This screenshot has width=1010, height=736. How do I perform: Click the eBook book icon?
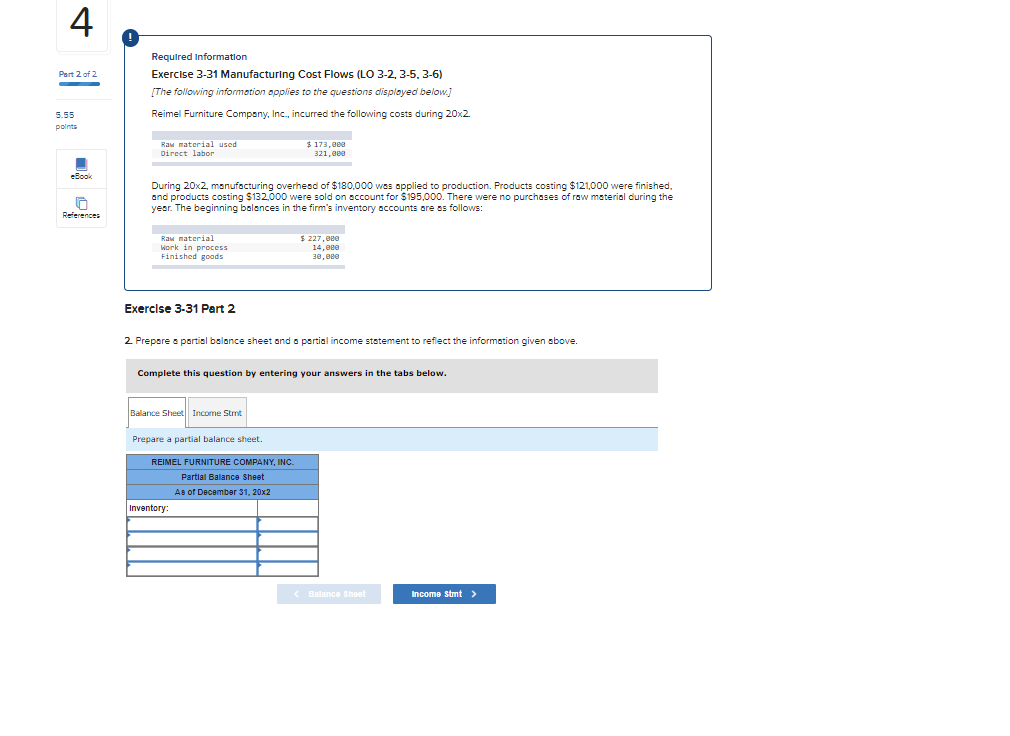point(80,163)
